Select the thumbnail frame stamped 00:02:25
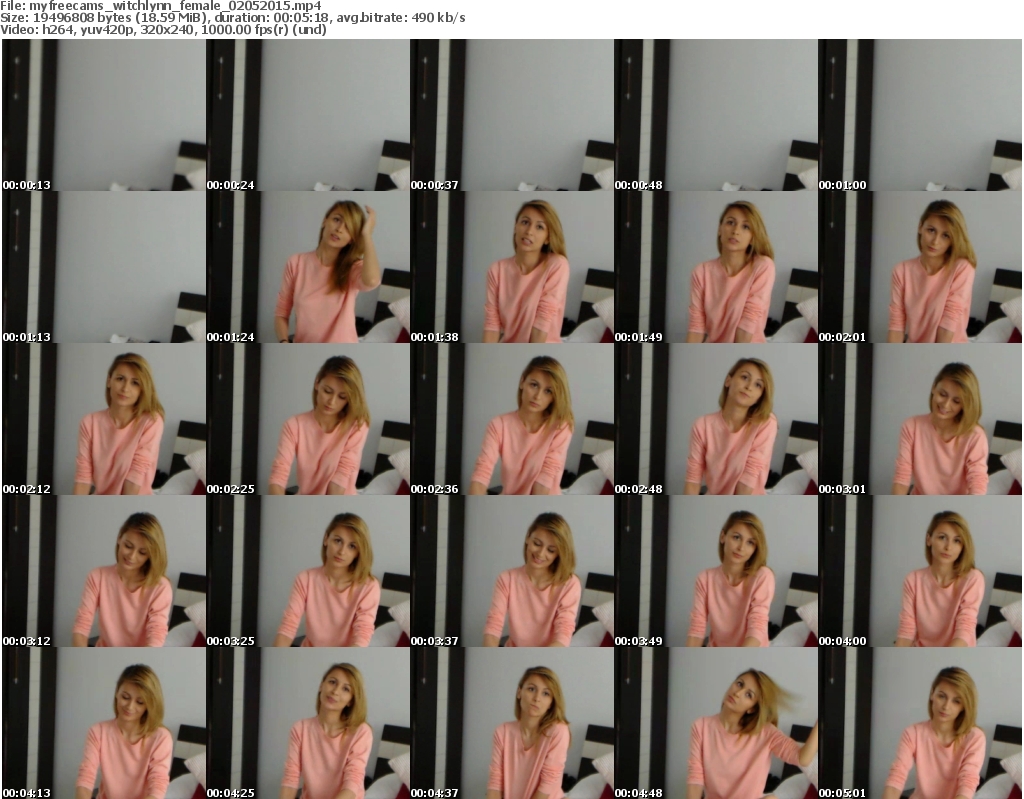 (308, 419)
